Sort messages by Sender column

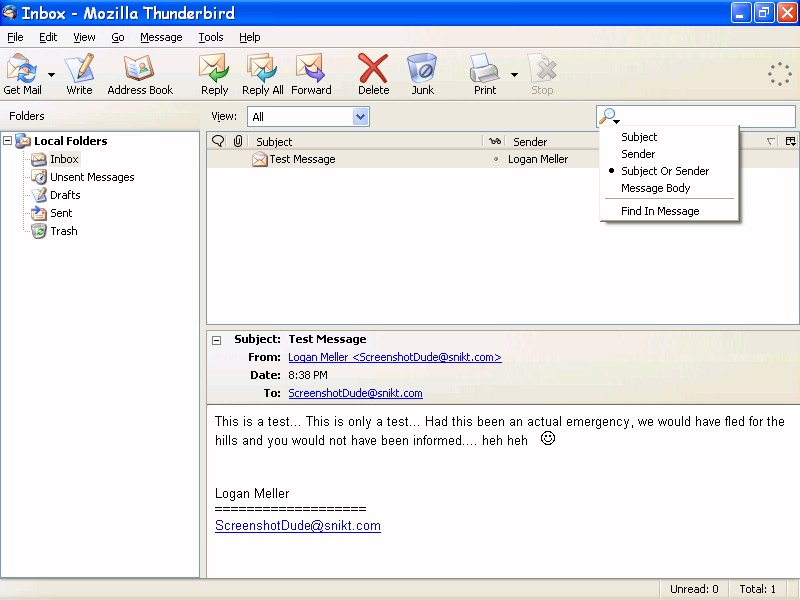tap(530, 141)
